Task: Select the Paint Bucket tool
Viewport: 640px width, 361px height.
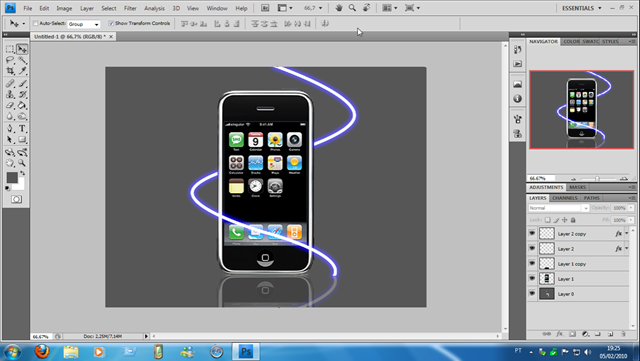Action: 22,105
